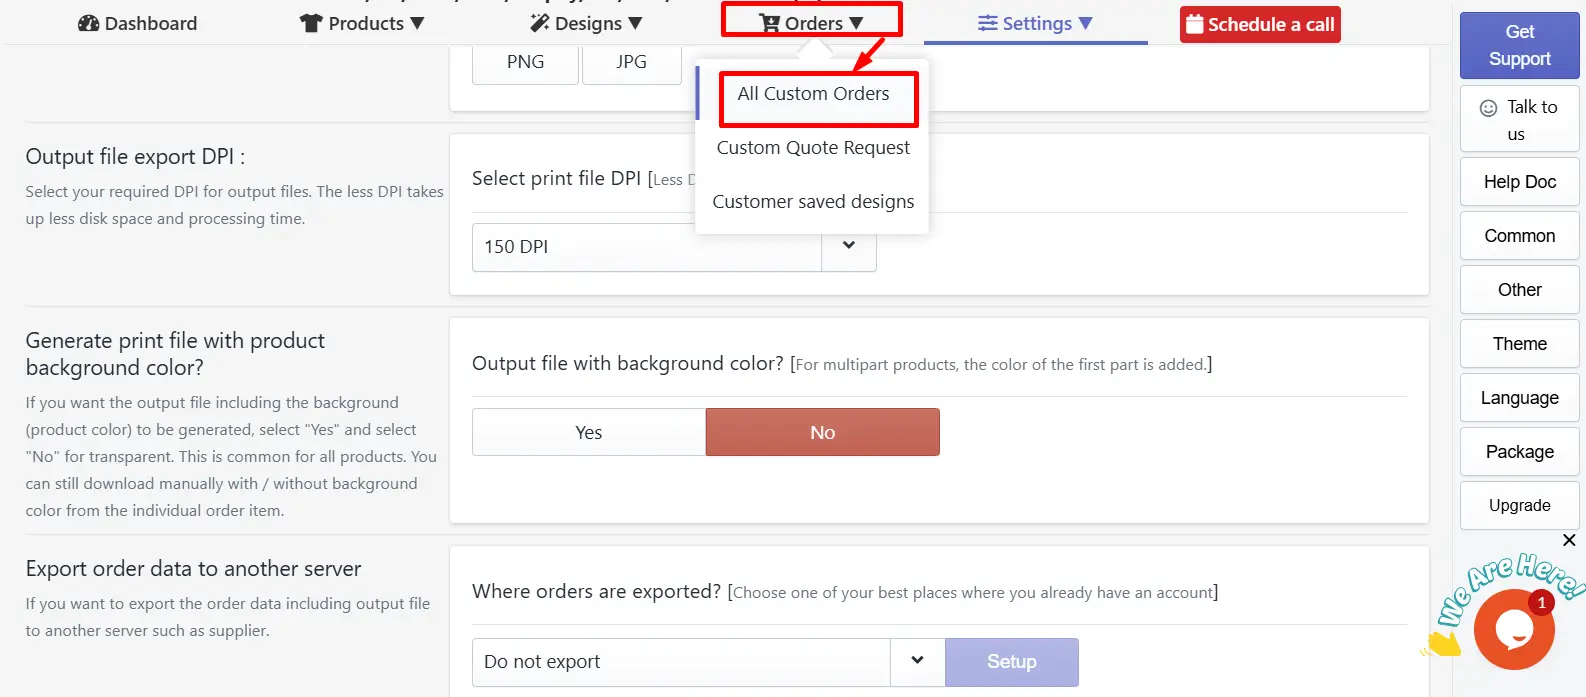This screenshot has height=697, width=1586.
Task: Select Yes for output with background color
Action: click(x=589, y=432)
